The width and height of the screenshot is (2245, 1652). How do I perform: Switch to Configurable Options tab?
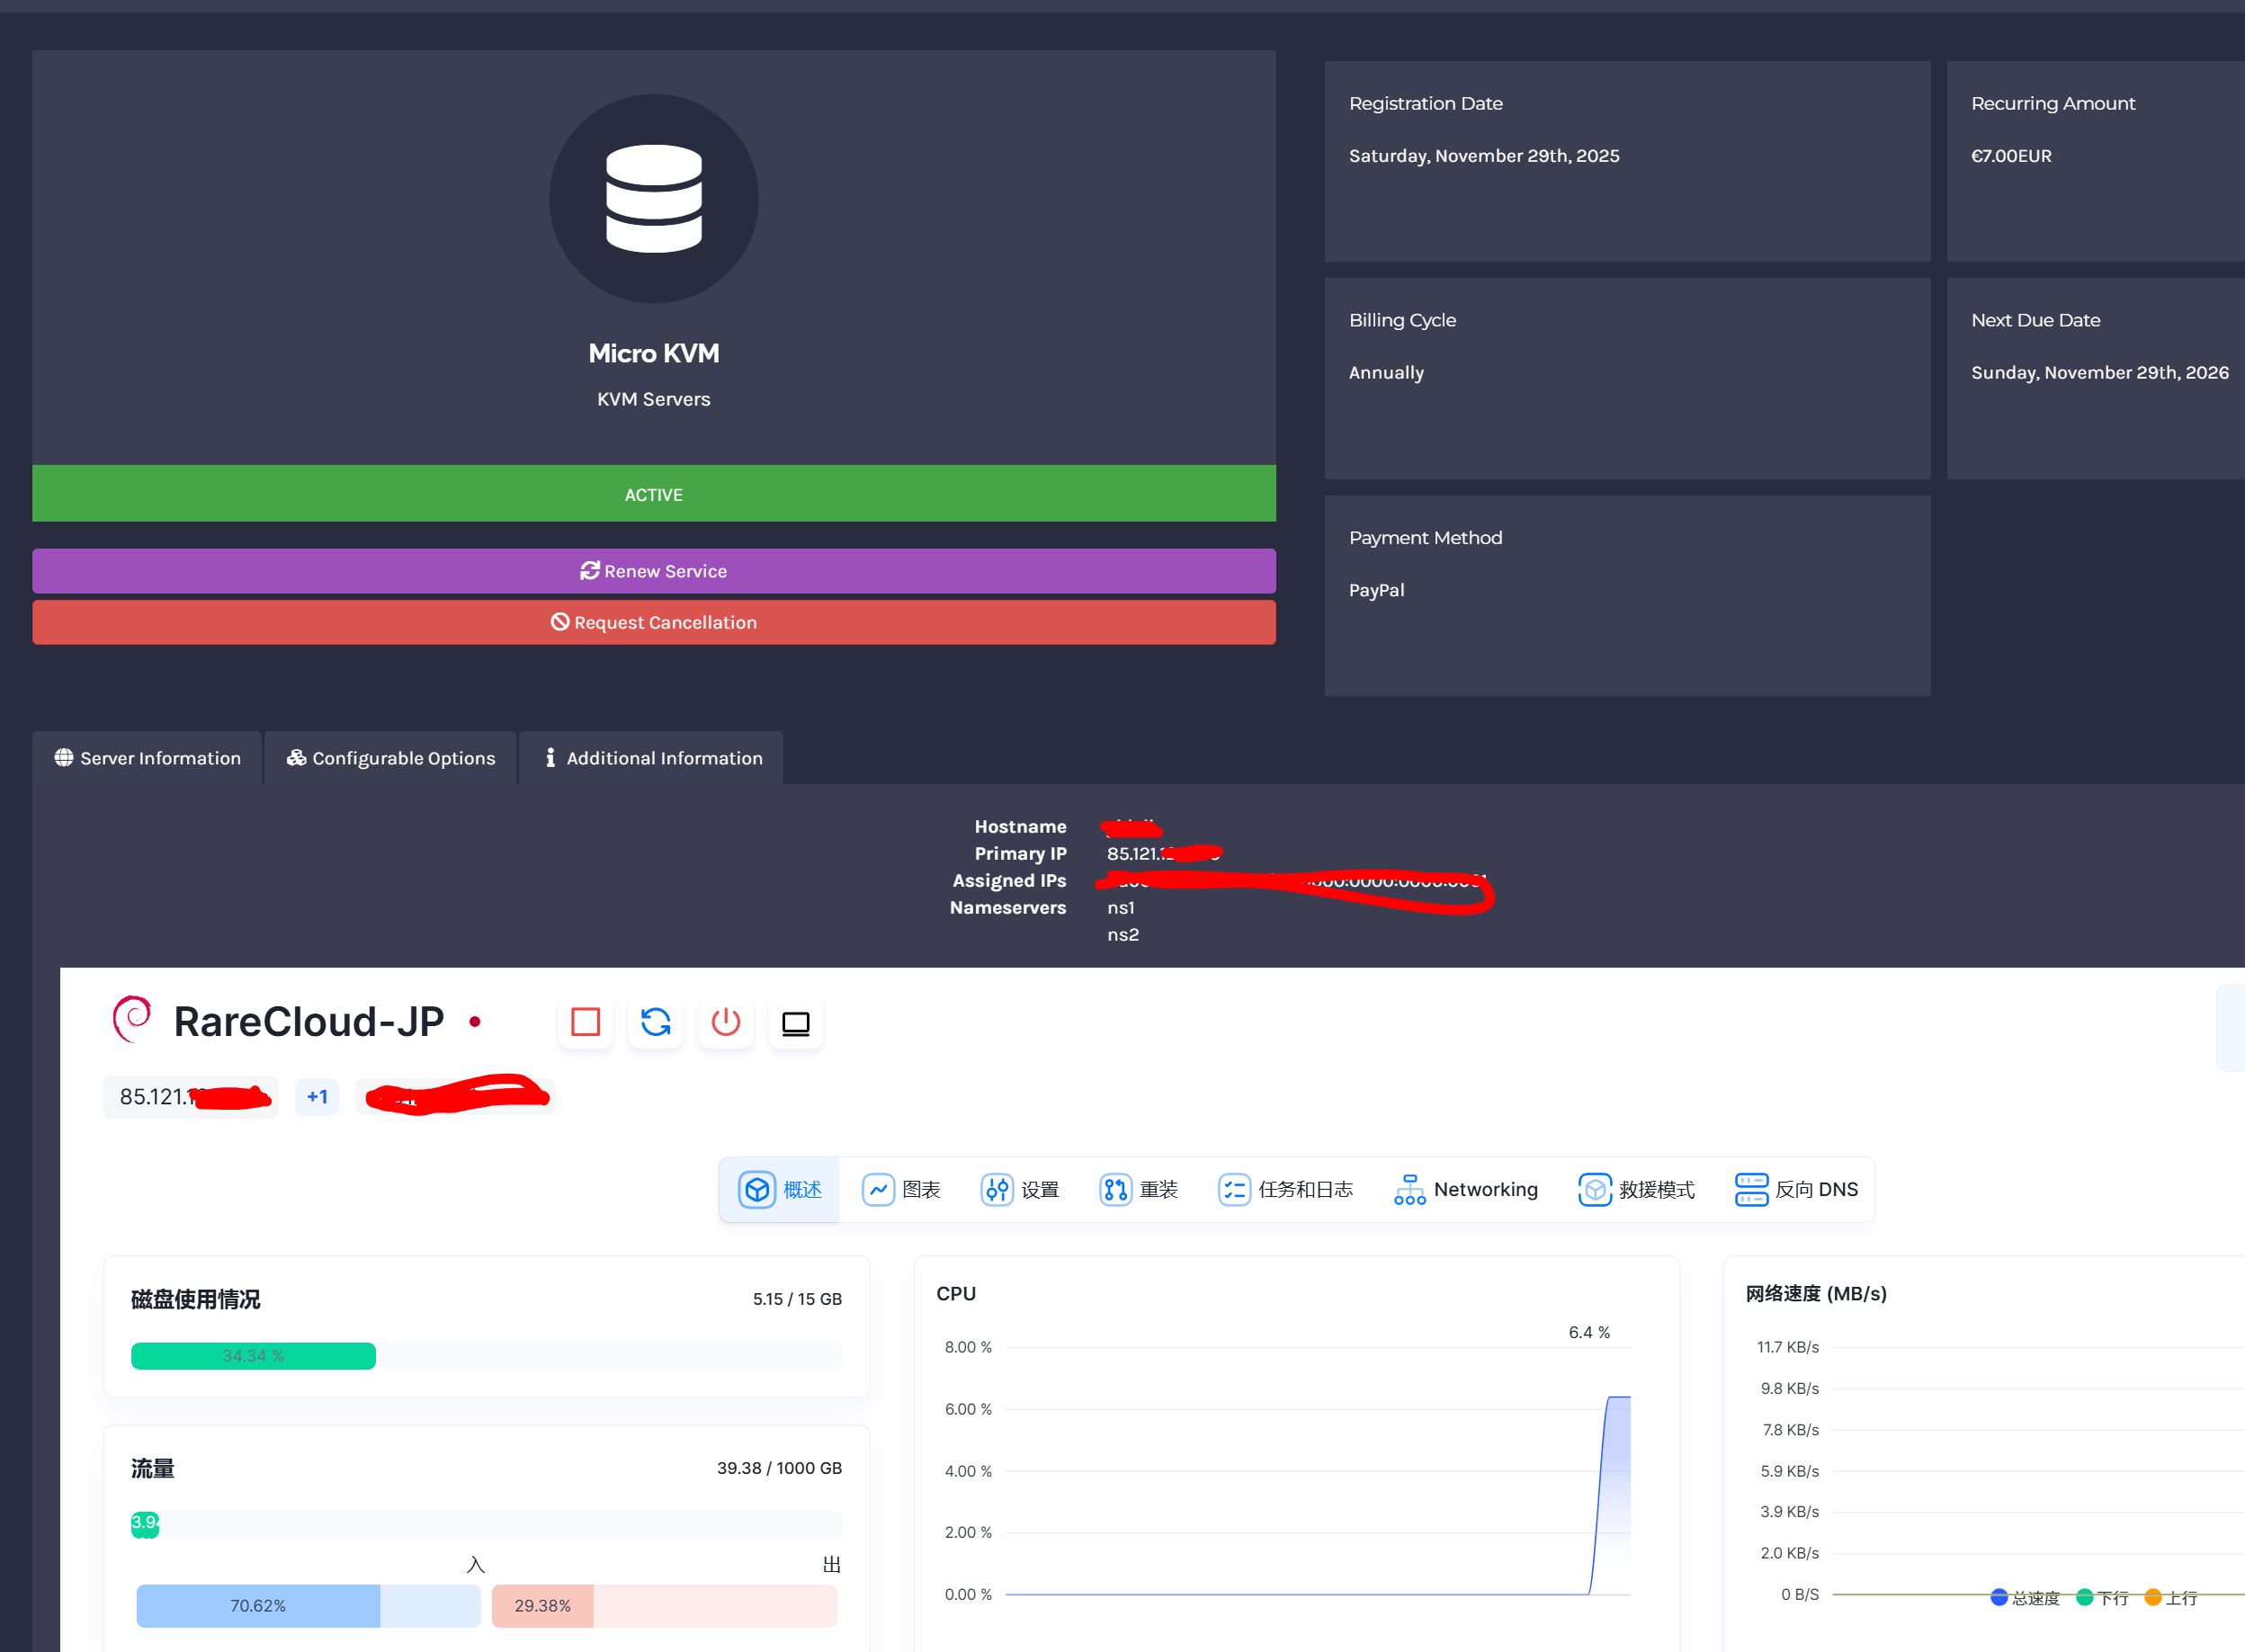click(390, 758)
